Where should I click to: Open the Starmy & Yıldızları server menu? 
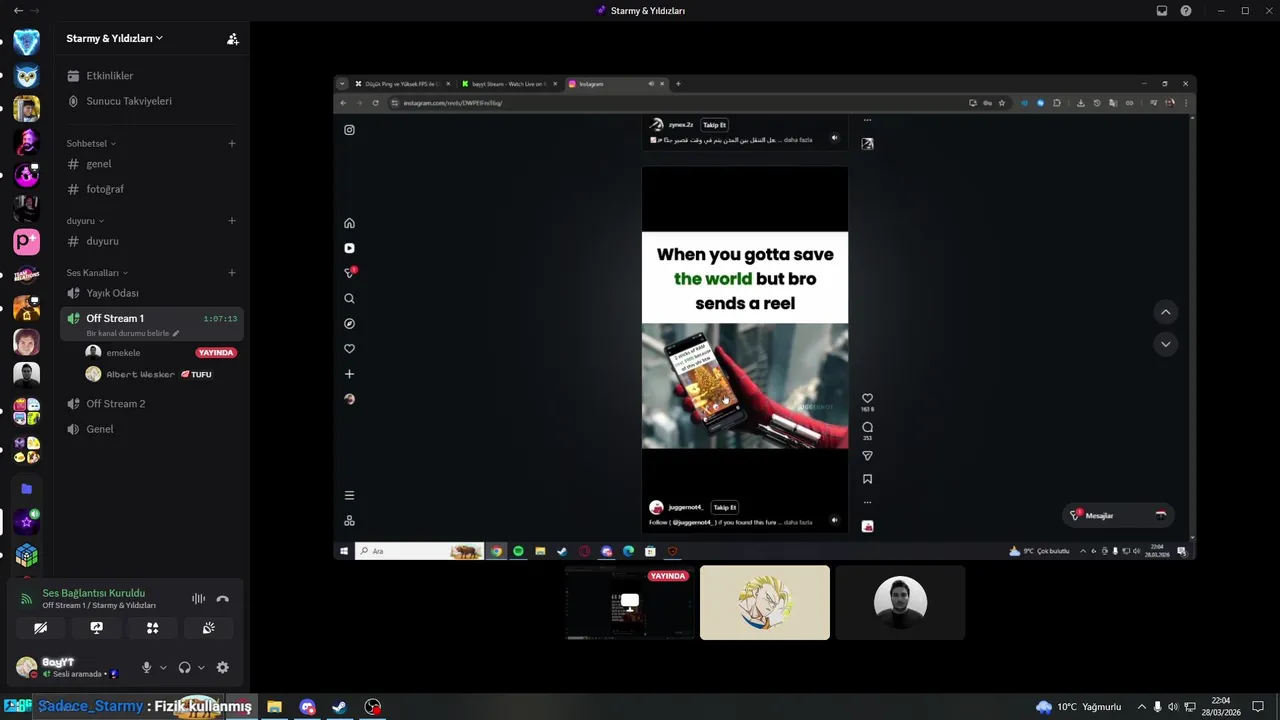click(x=114, y=38)
